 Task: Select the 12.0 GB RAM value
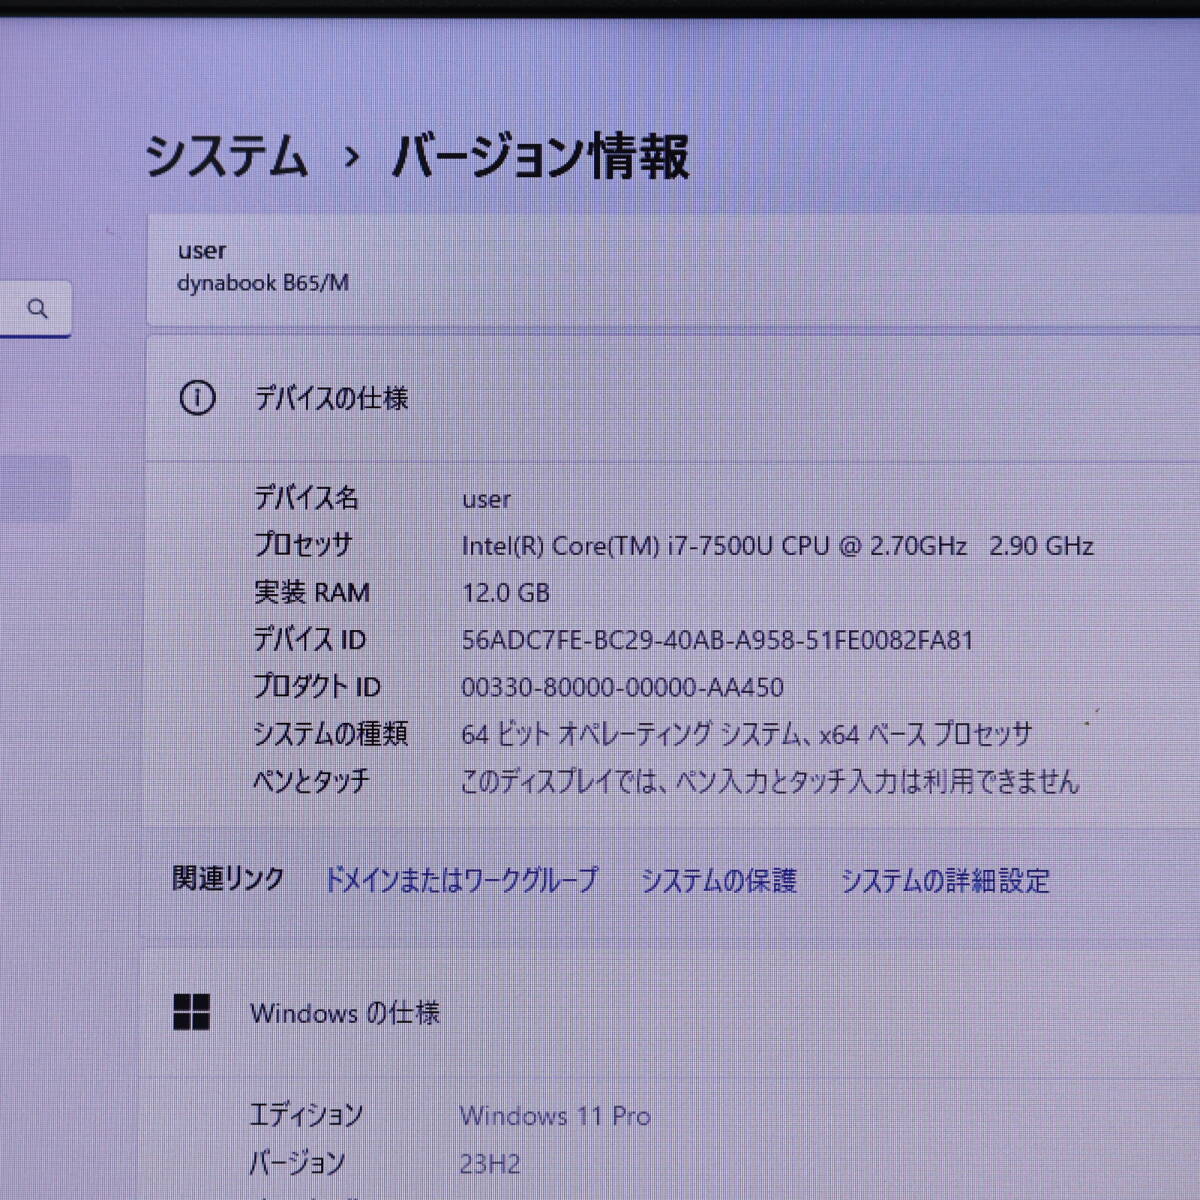[x=505, y=593]
